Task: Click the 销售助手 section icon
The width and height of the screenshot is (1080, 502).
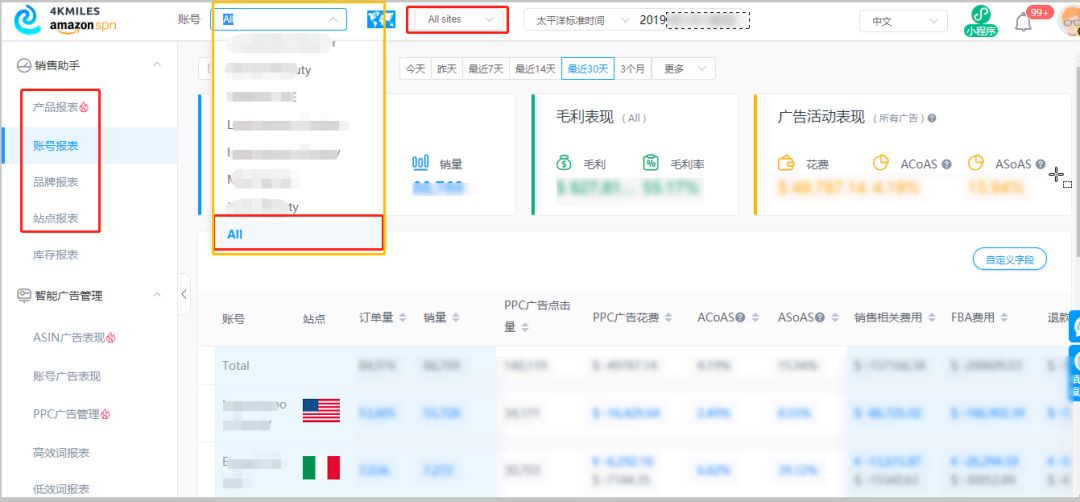Action: (23, 65)
